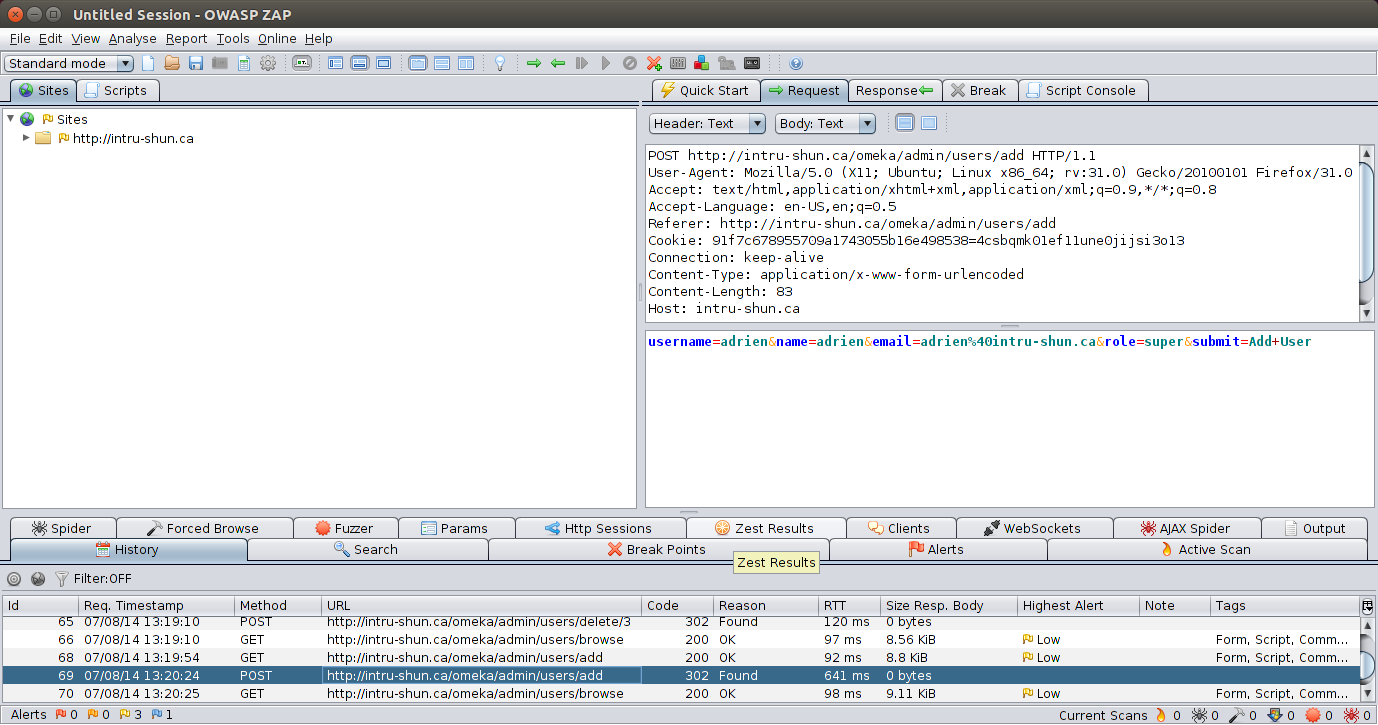Click the colored blocks add-ons icon
Screen dimensions: 1378x725
click(x=701, y=63)
